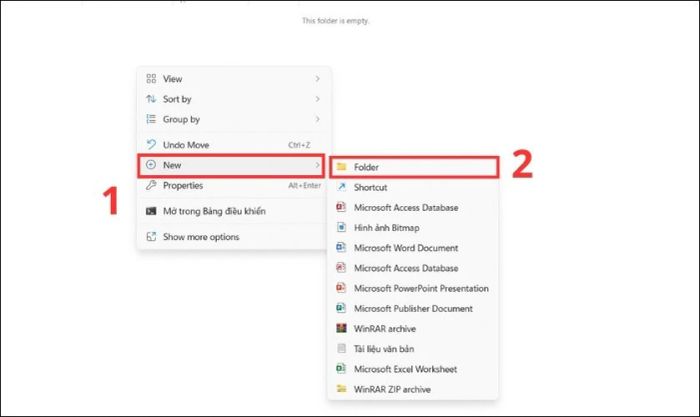The height and width of the screenshot is (417, 700).
Task: Choose Show more options
Action: [x=233, y=237]
